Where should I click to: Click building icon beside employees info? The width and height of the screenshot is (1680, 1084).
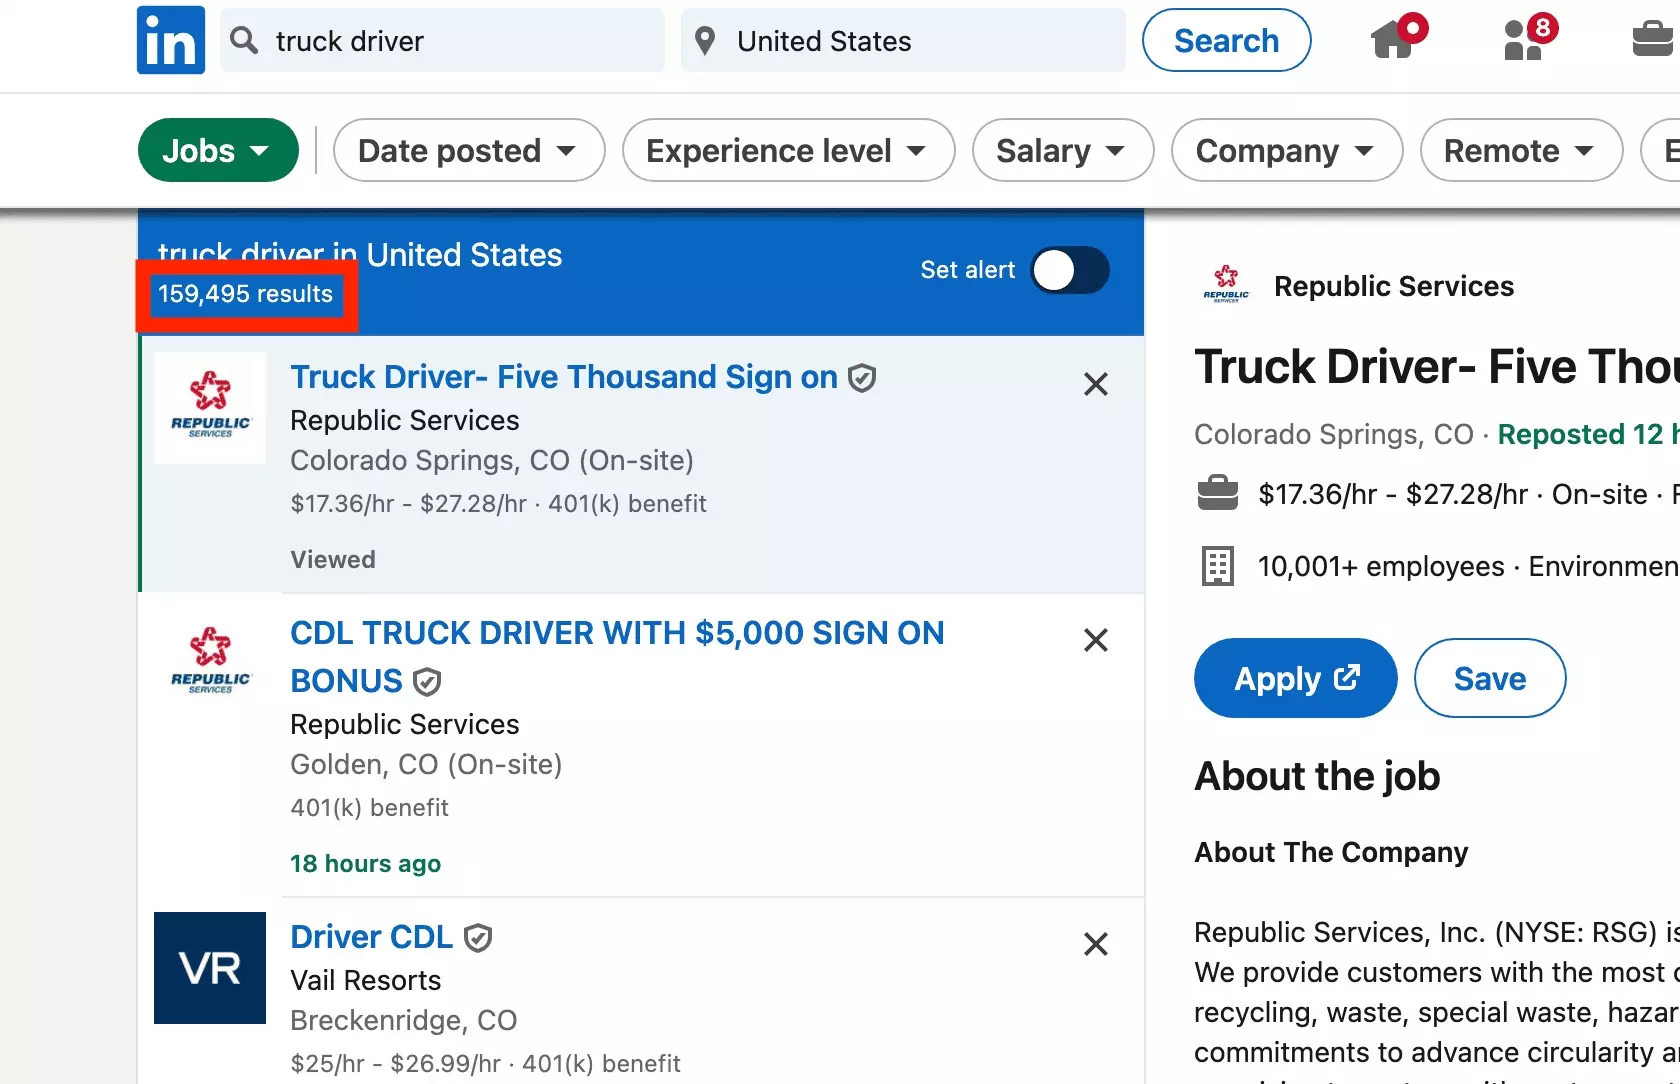(1217, 566)
